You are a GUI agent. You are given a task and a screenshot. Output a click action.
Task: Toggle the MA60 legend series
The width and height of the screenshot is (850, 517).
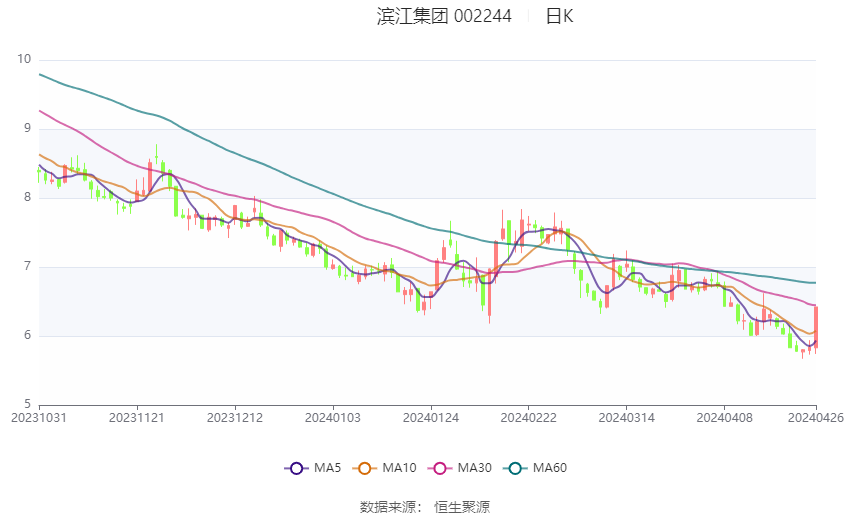tap(535, 468)
